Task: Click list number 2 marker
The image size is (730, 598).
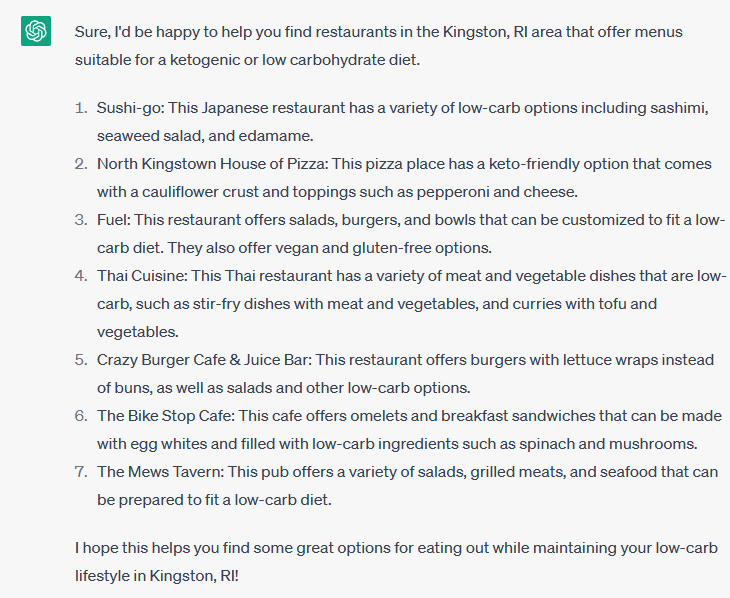Action: [81, 164]
